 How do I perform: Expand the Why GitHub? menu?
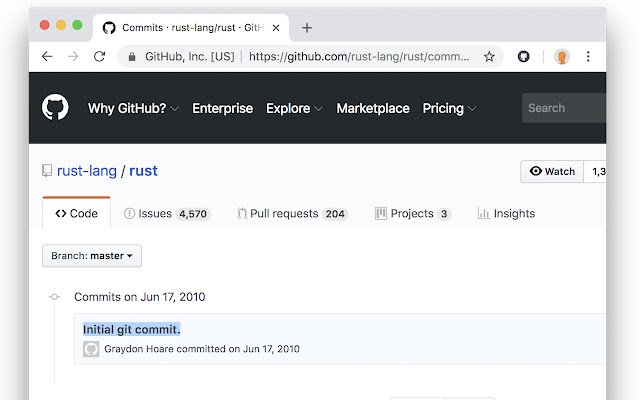pyautogui.click(x=133, y=108)
